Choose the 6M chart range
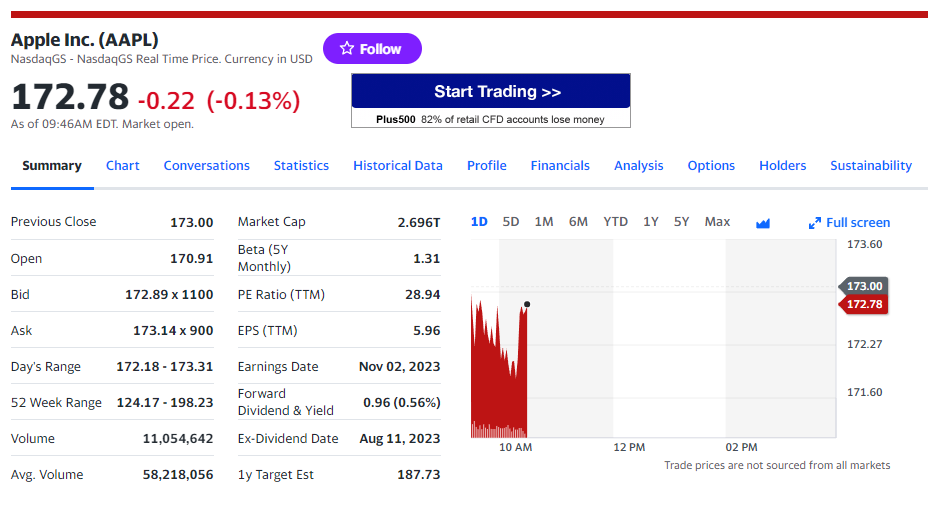Screen dimensions: 928x514 coord(578,222)
